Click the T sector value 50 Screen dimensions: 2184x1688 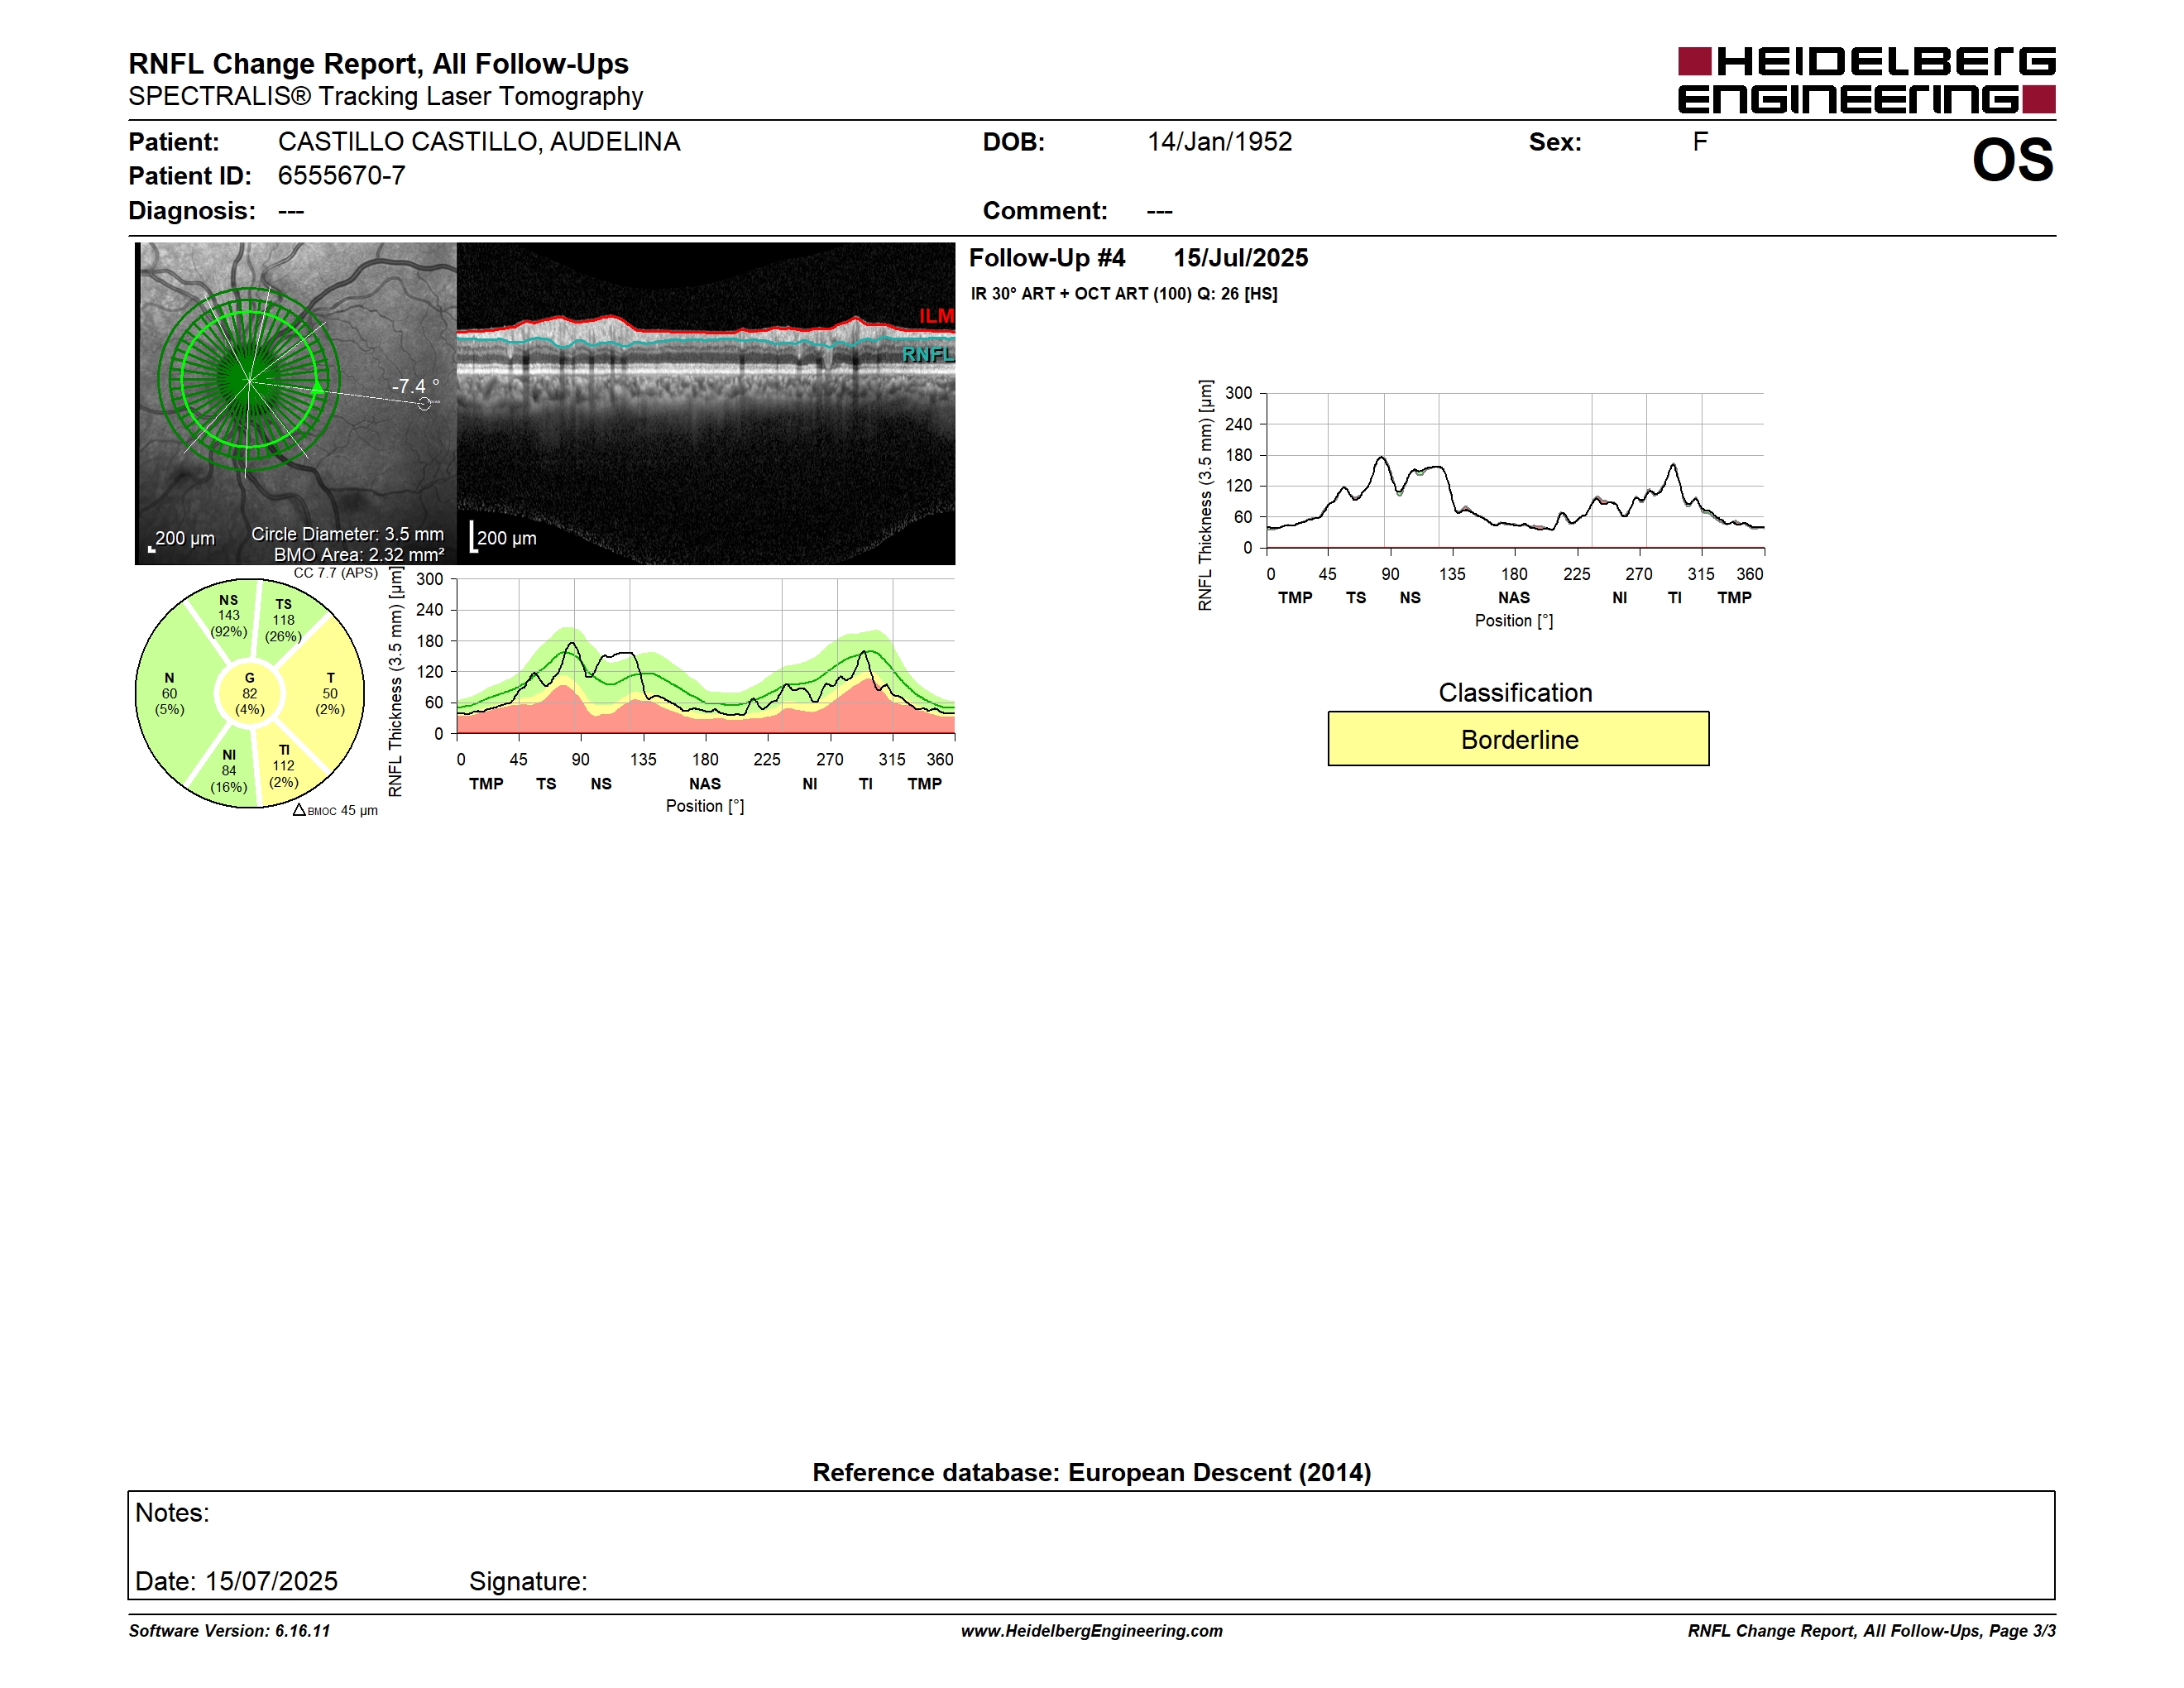coord(330,693)
